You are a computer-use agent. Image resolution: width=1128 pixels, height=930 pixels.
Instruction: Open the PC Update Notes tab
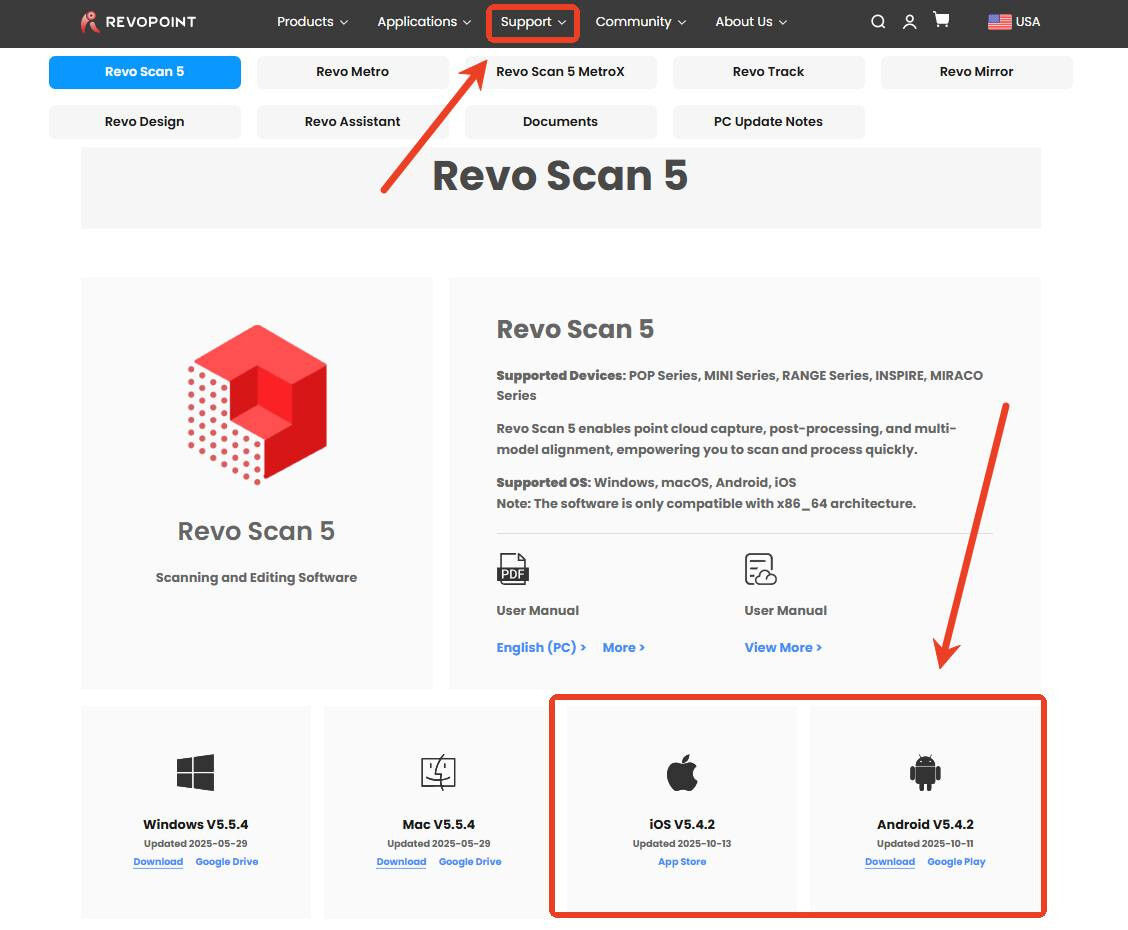click(x=768, y=122)
